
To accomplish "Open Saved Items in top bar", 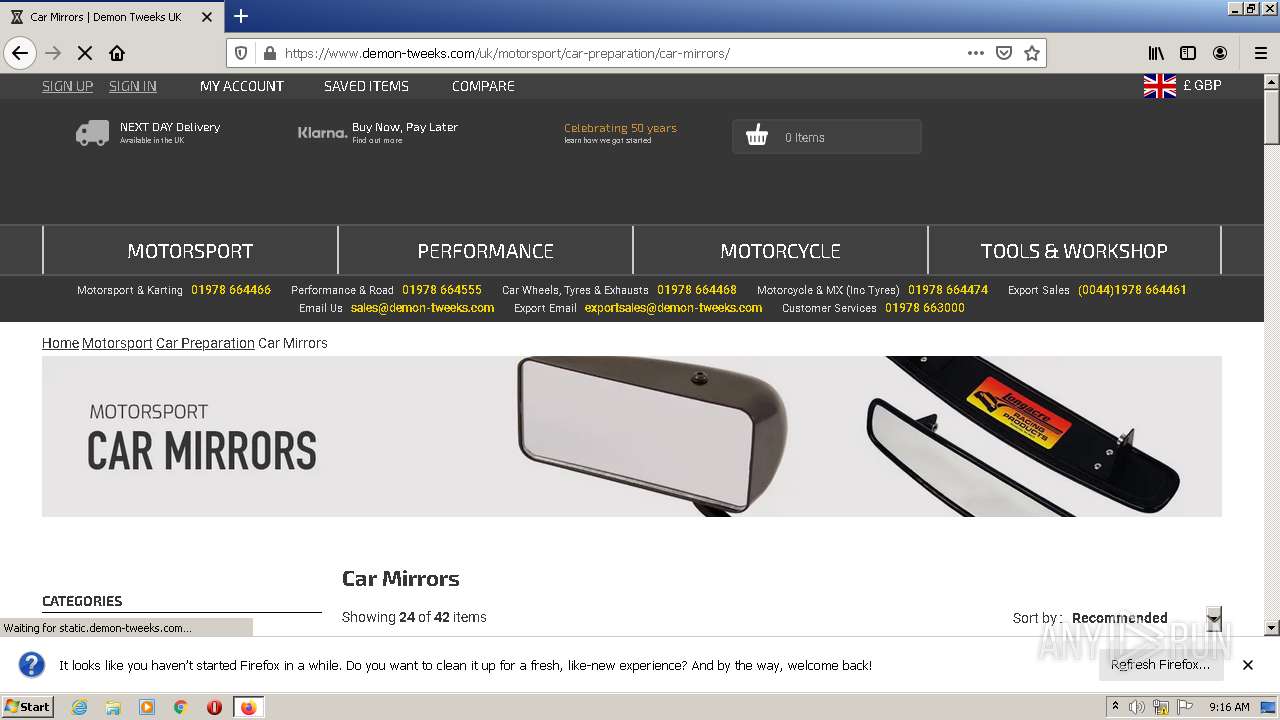I will coord(366,86).
